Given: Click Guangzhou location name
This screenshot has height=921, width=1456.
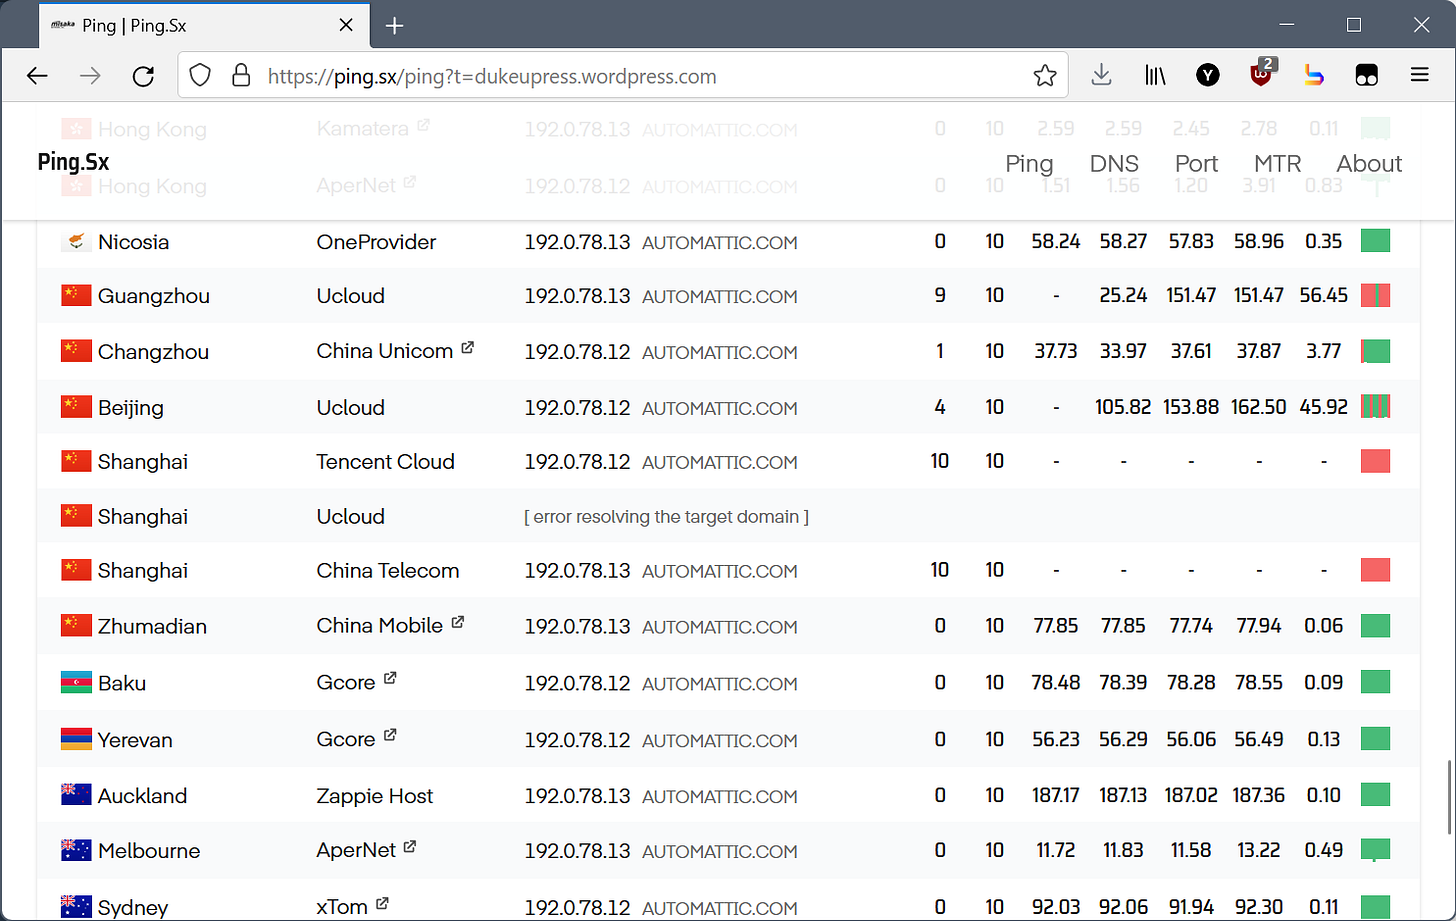Looking at the screenshot, I should coord(154,296).
